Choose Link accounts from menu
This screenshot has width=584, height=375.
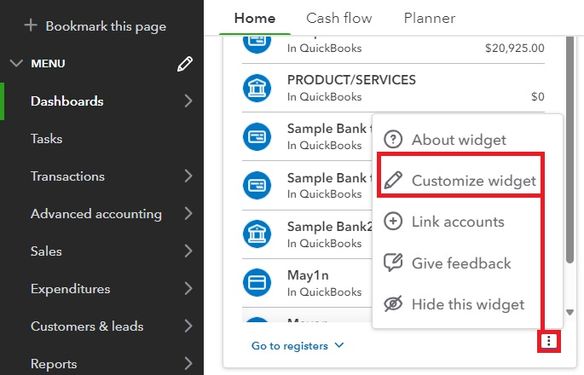coord(458,222)
